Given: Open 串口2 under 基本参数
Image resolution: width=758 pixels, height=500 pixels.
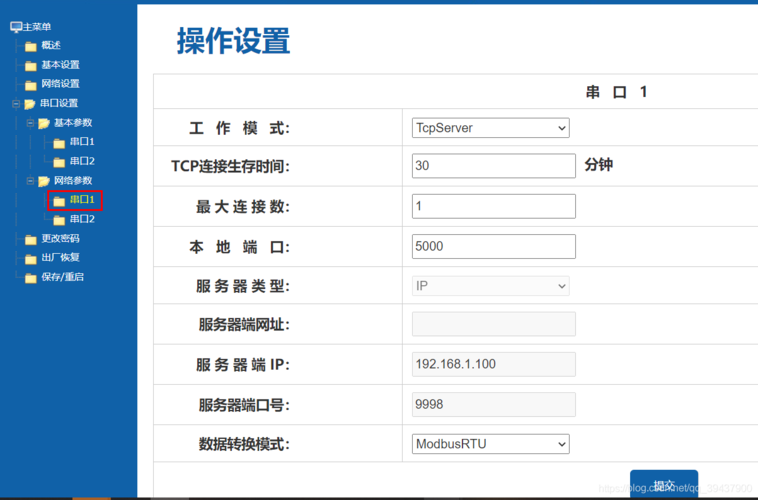Looking at the screenshot, I should (82, 161).
